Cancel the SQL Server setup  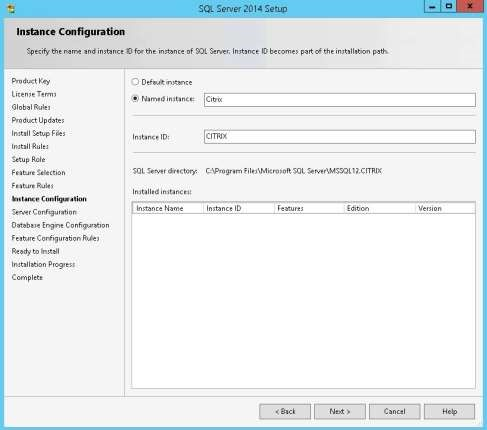pyautogui.click(x=395, y=412)
